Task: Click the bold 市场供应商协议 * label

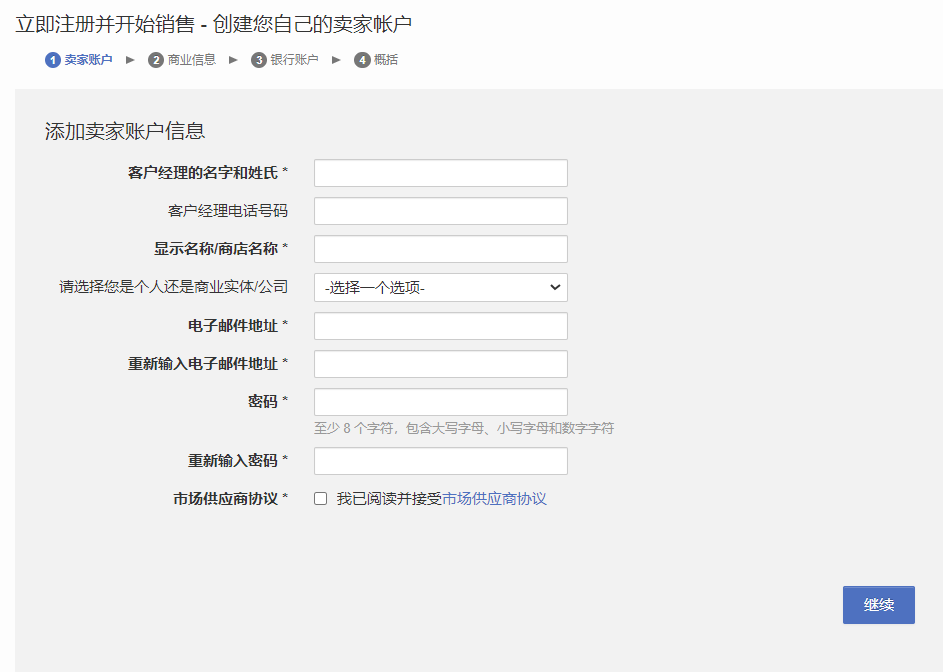Action: click(231, 499)
